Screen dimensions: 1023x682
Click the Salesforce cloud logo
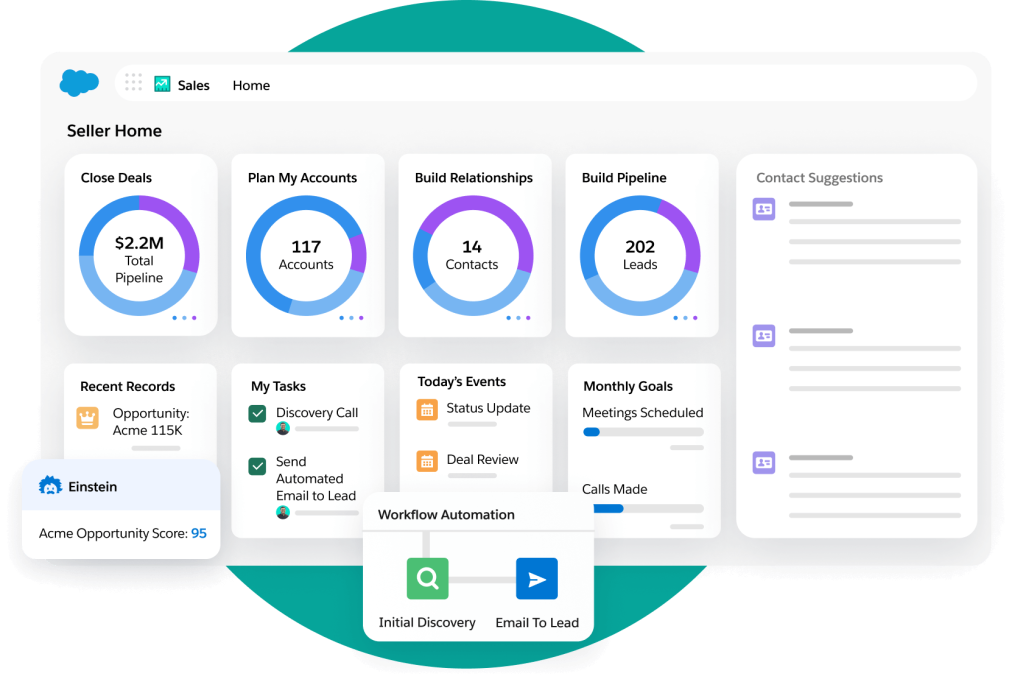79,83
